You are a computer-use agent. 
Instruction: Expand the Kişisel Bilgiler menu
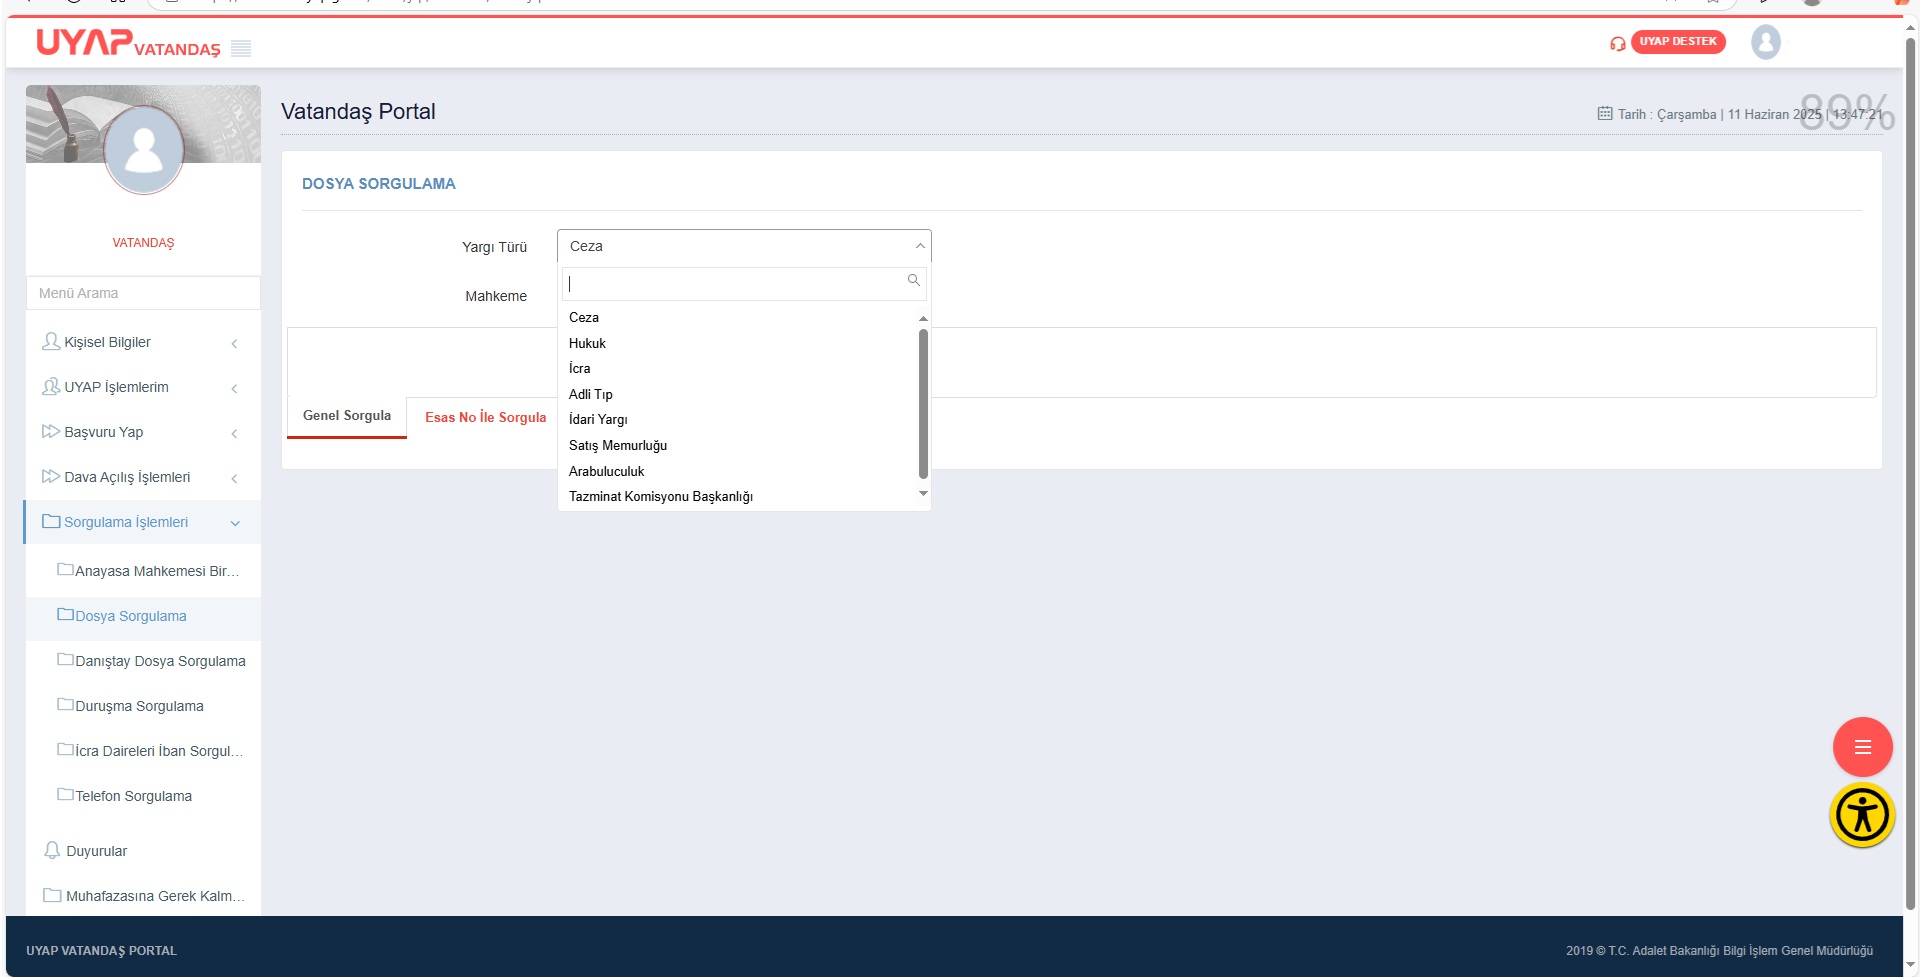pos(140,342)
